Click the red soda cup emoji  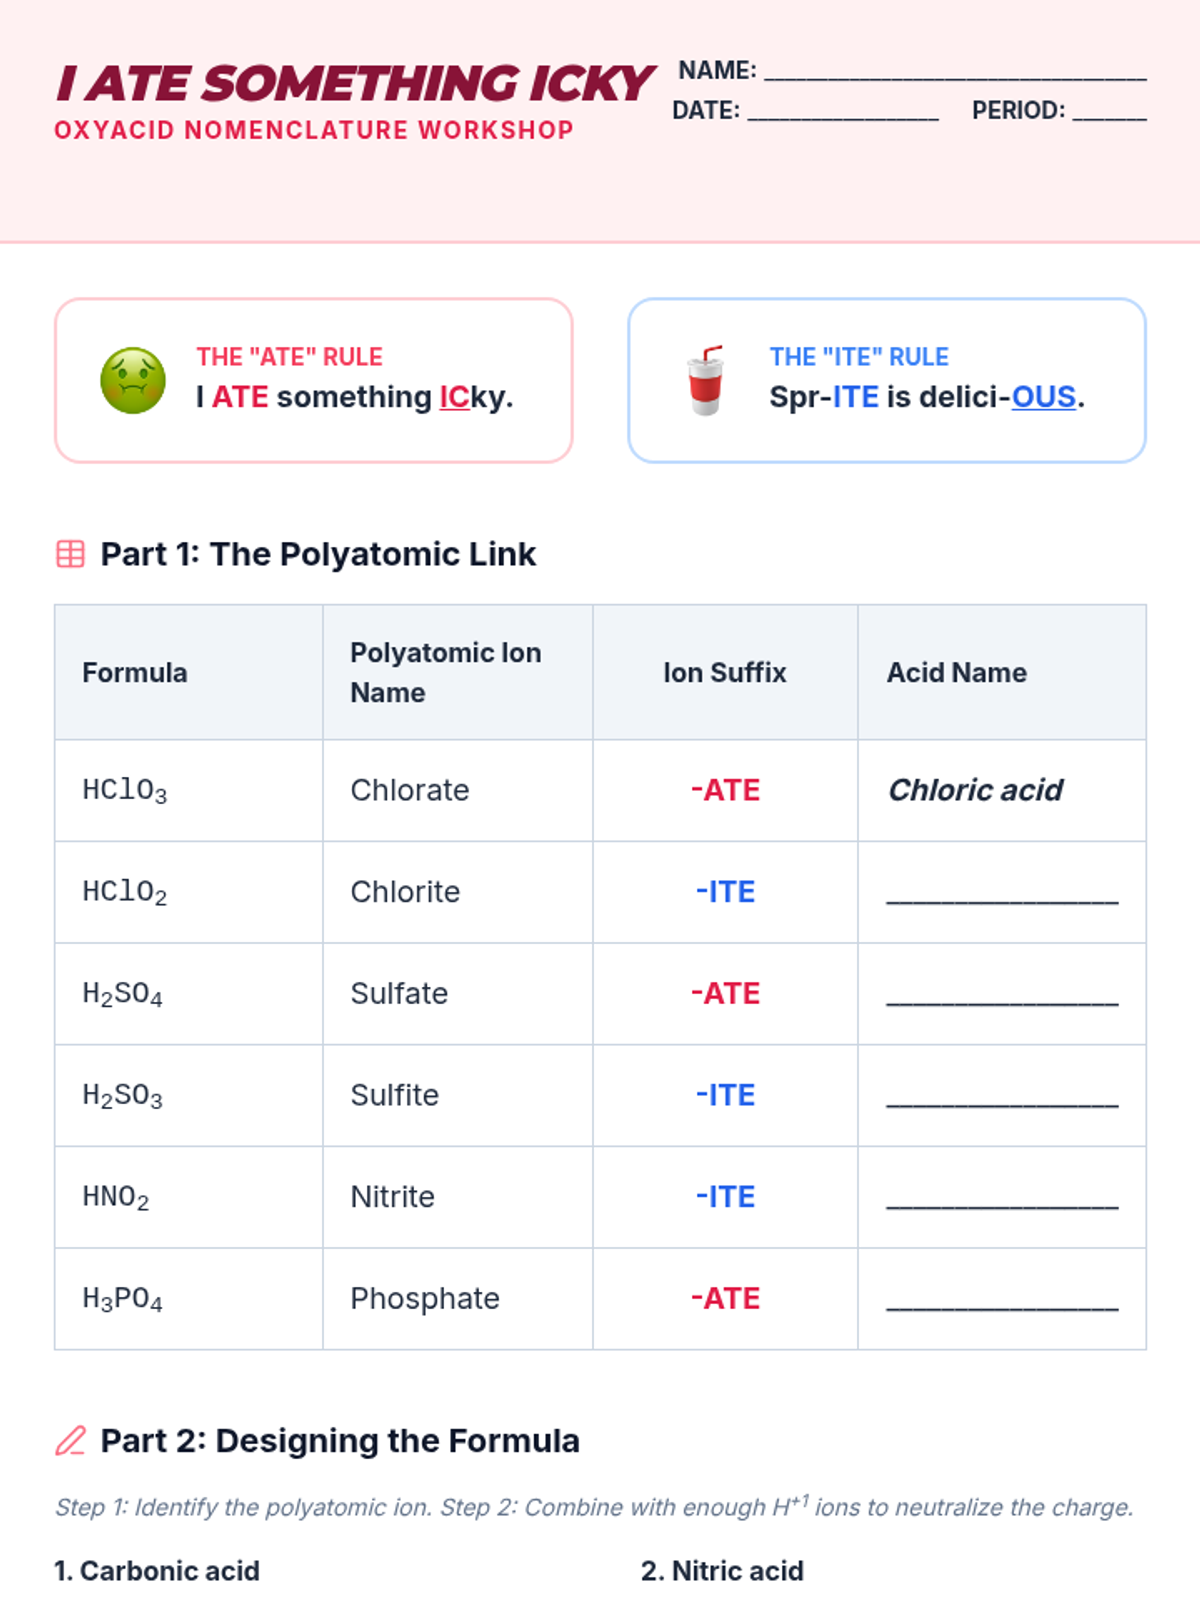(x=705, y=381)
